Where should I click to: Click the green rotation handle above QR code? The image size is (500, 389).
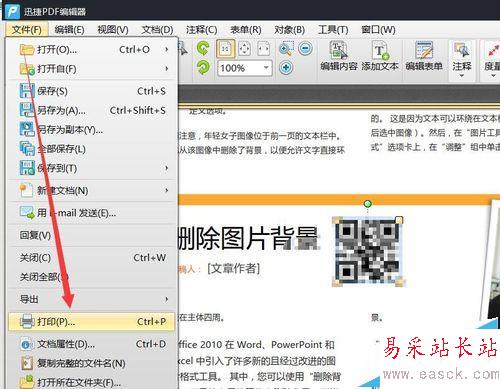point(367,203)
